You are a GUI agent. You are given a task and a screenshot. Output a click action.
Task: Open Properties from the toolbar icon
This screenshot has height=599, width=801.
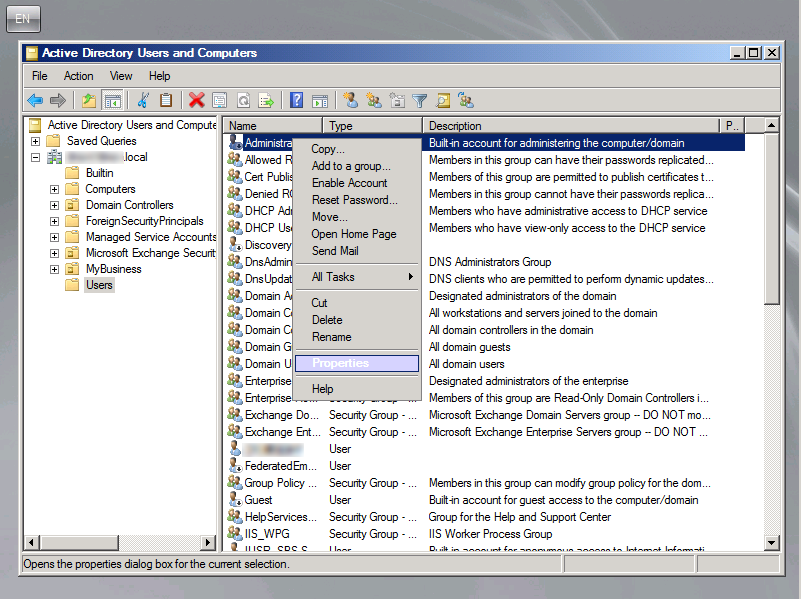click(220, 100)
